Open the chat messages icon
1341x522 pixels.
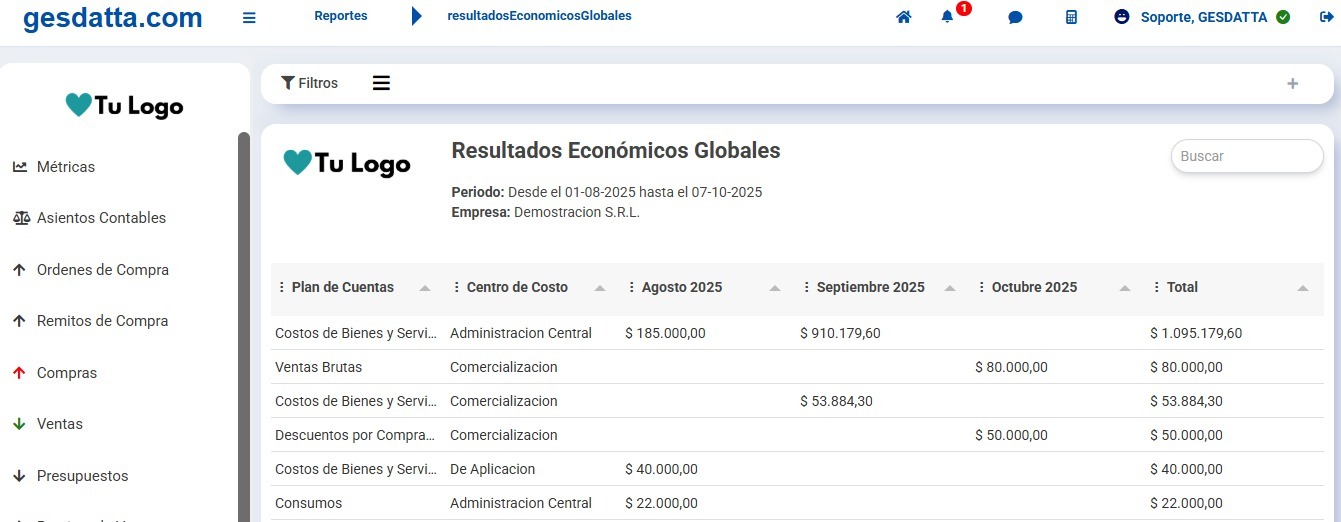[x=1015, y=17]
